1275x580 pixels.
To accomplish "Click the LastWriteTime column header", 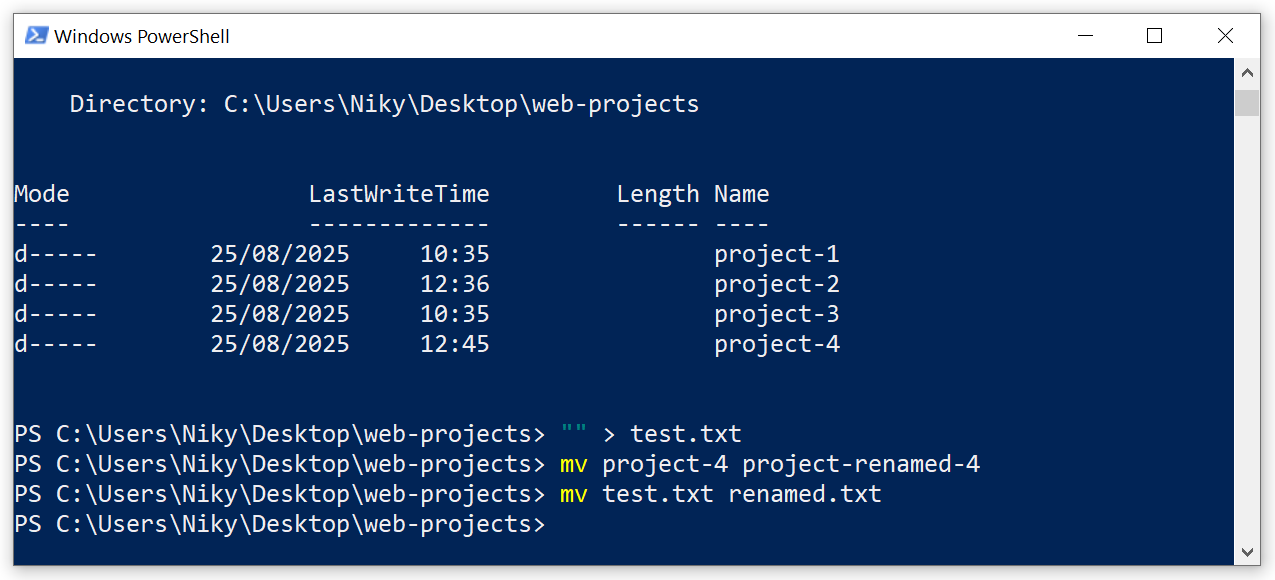I will [399, 193].
